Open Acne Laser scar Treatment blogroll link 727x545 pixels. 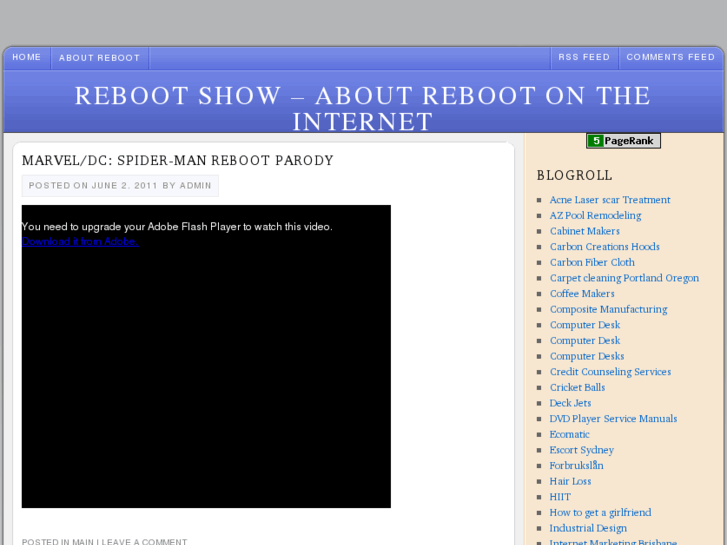coord(610,200)
